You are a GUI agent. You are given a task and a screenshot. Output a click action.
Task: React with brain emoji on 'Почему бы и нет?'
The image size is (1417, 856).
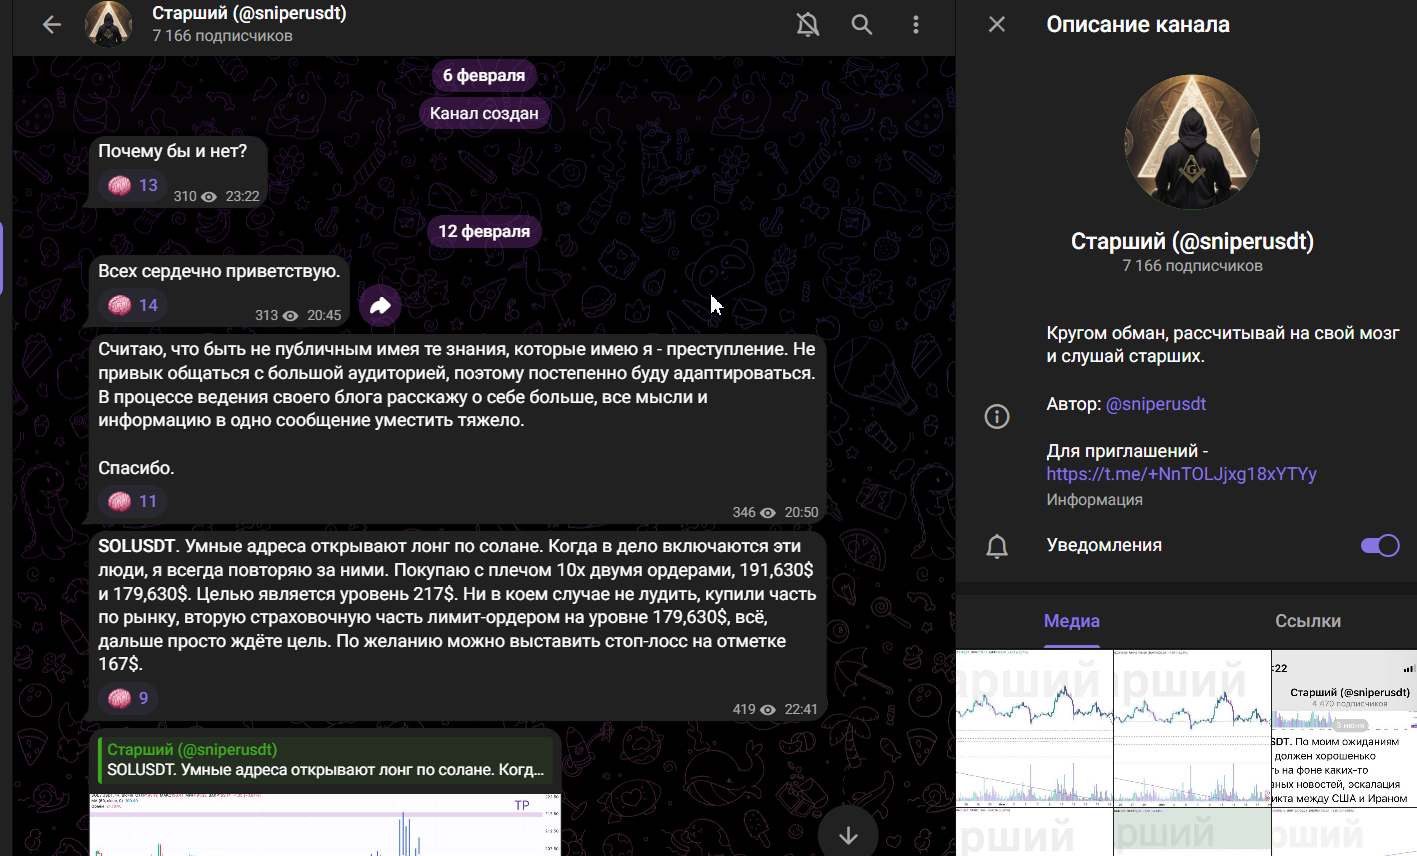[133, 185]
